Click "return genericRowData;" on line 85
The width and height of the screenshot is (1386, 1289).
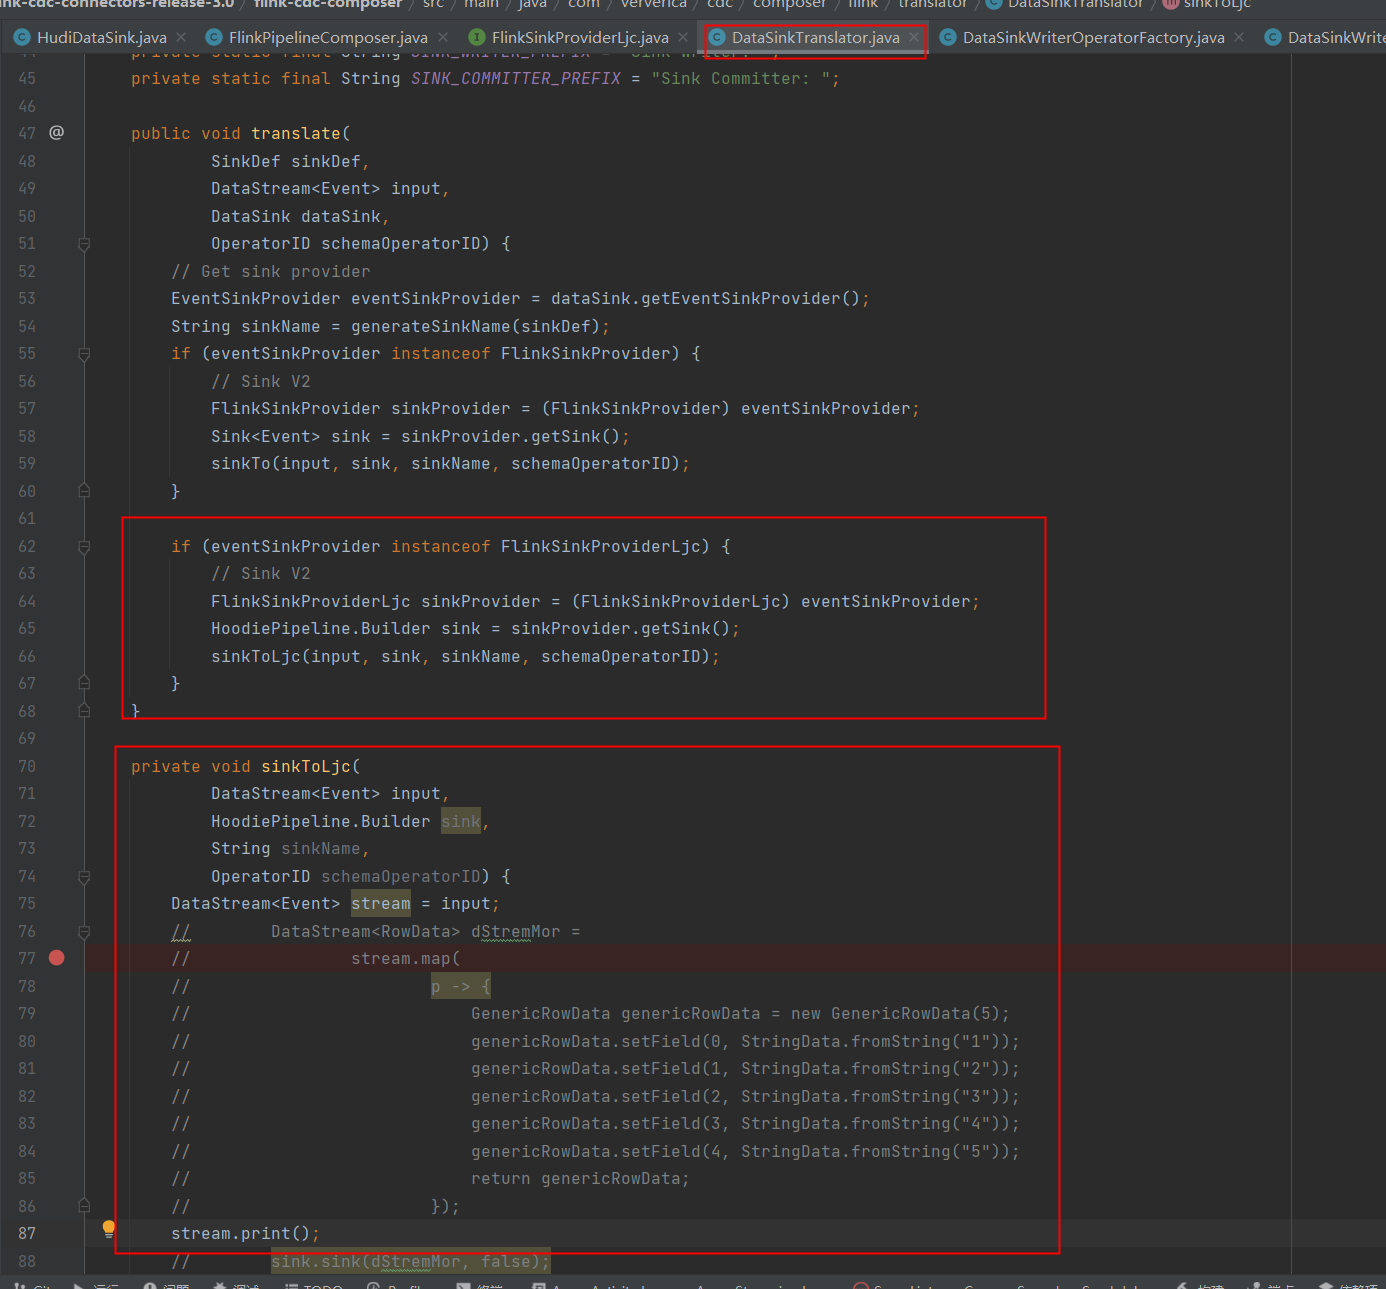point(580,1178)
